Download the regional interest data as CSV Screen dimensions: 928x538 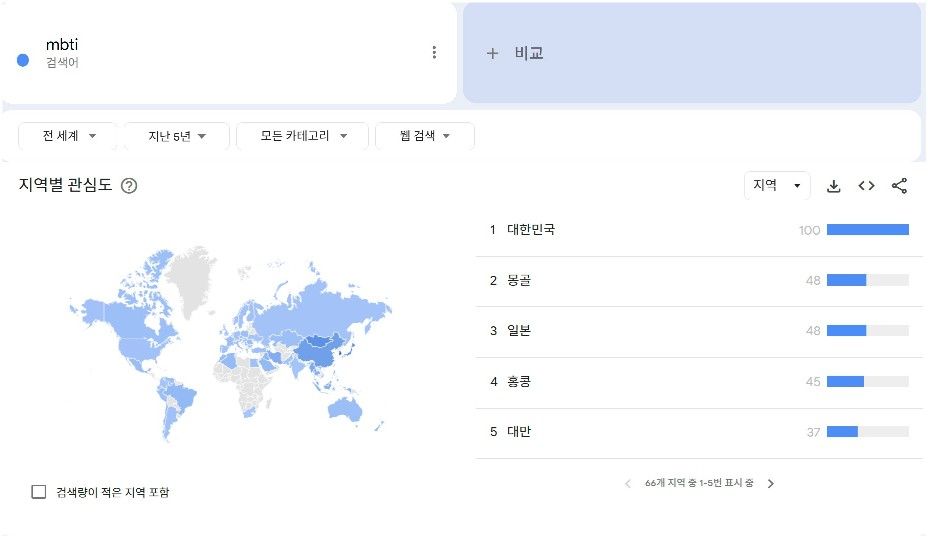(x=833, y=186)
